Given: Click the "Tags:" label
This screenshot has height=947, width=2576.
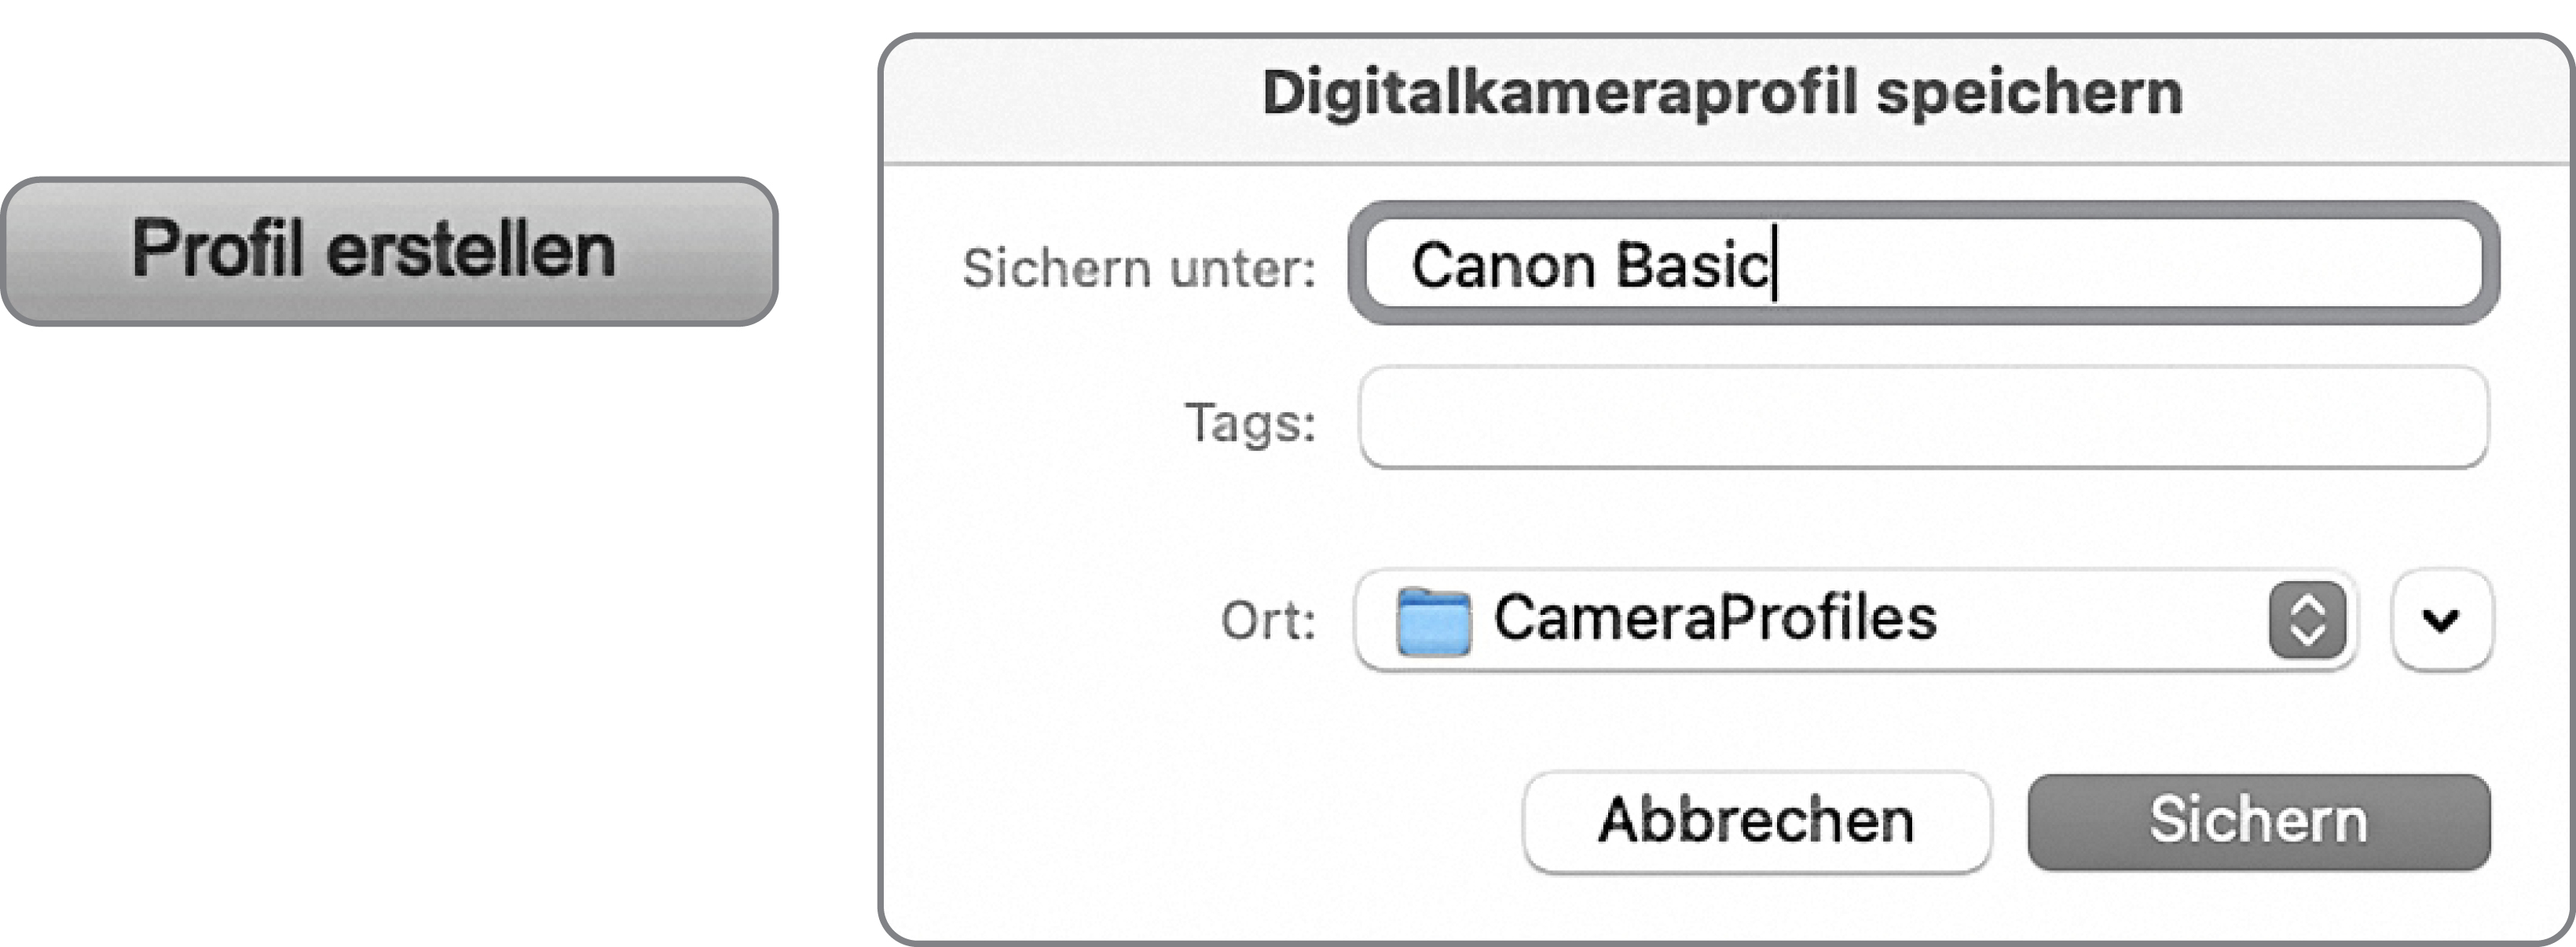Looking at the screenshot, I should [1250, 422].
